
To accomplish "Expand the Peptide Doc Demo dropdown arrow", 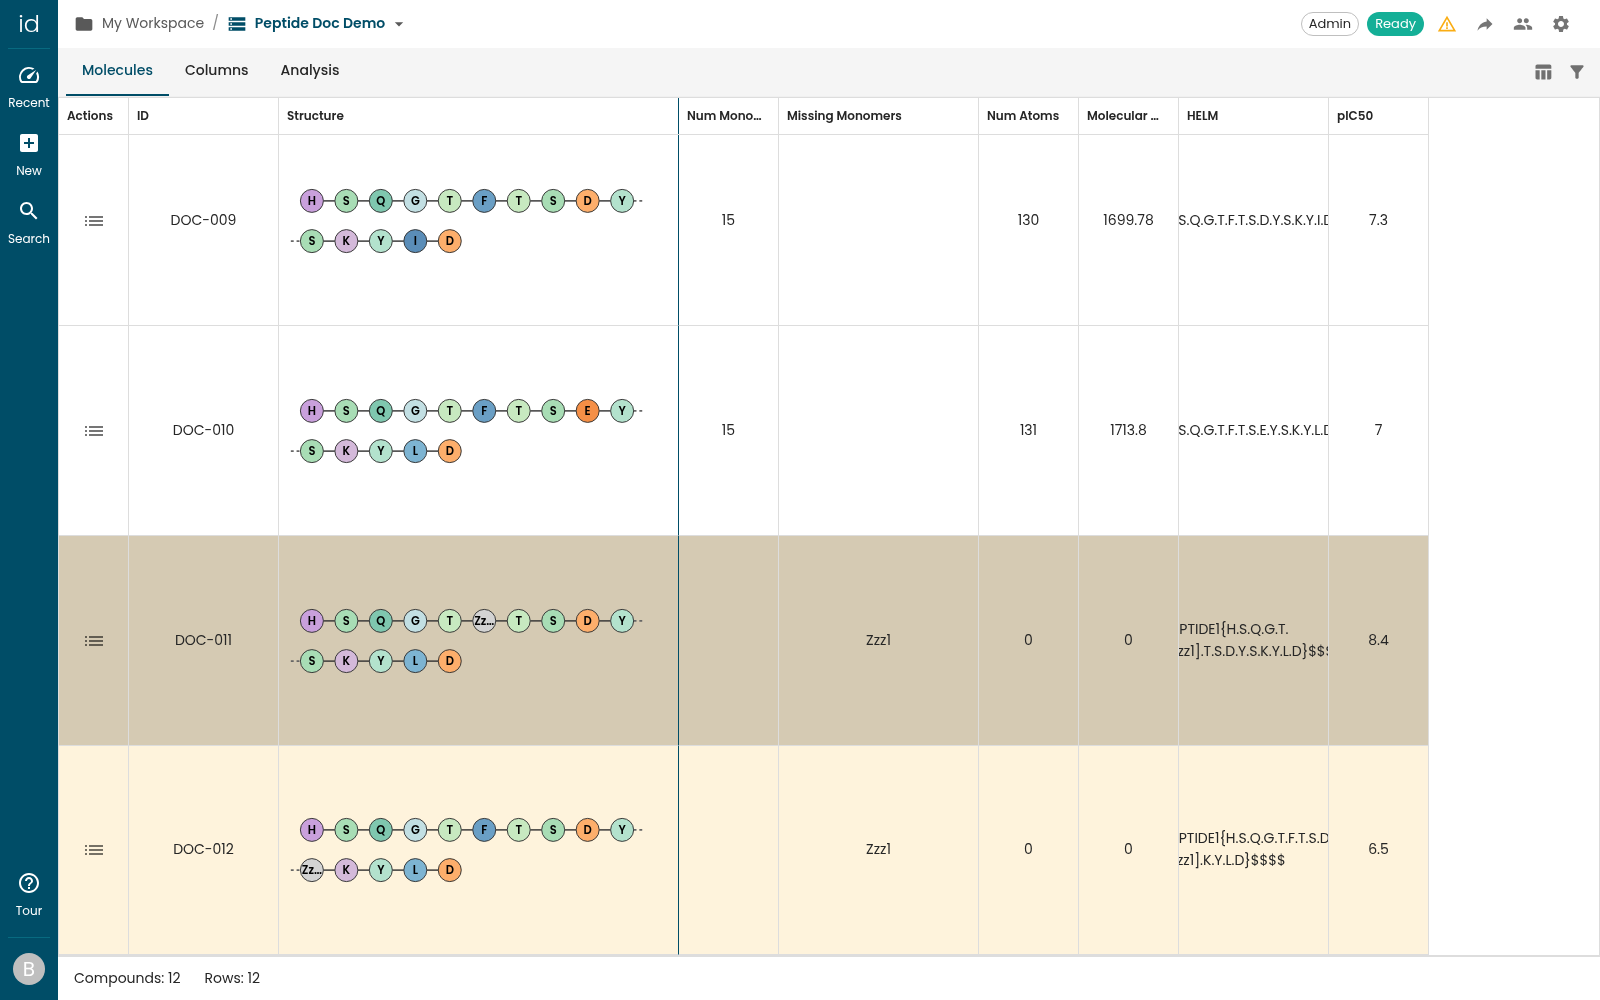I will click(399, 24).
